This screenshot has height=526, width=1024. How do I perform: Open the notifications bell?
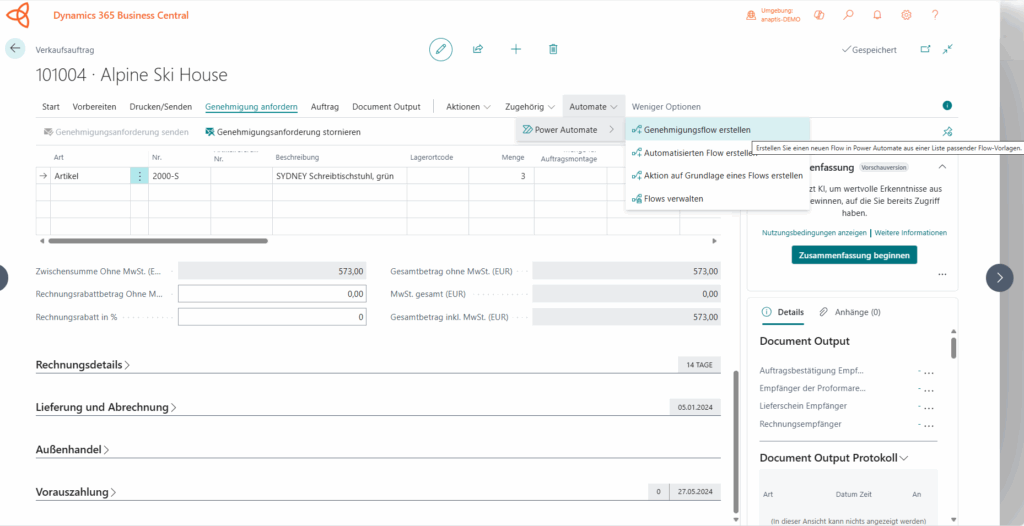pos(877,14)
